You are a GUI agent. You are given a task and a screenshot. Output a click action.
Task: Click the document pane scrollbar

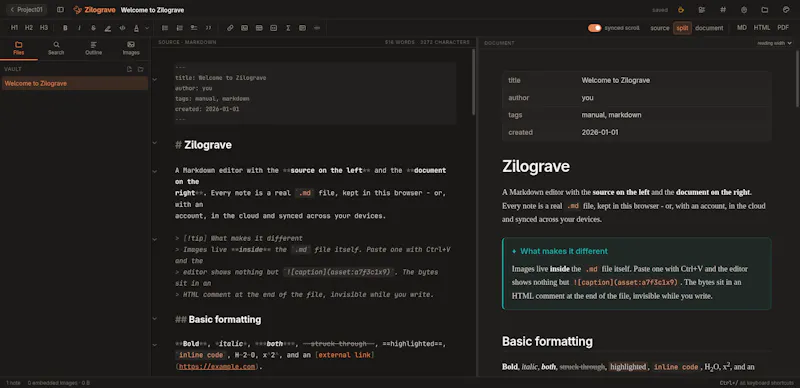[x=797, y=79]
